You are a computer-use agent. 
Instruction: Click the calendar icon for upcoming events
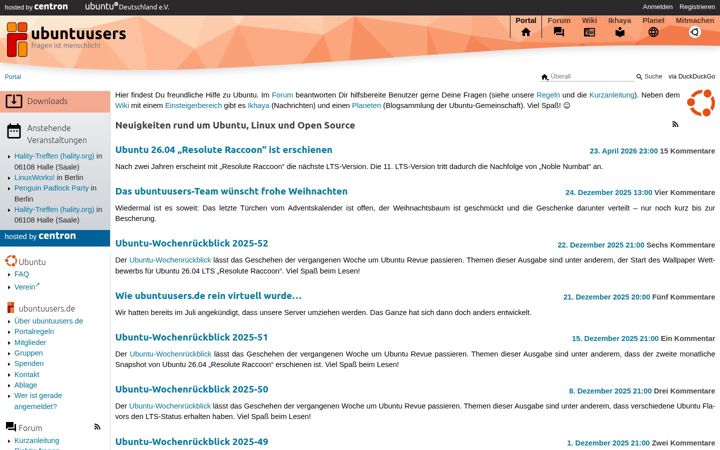[x=14, y=131]
